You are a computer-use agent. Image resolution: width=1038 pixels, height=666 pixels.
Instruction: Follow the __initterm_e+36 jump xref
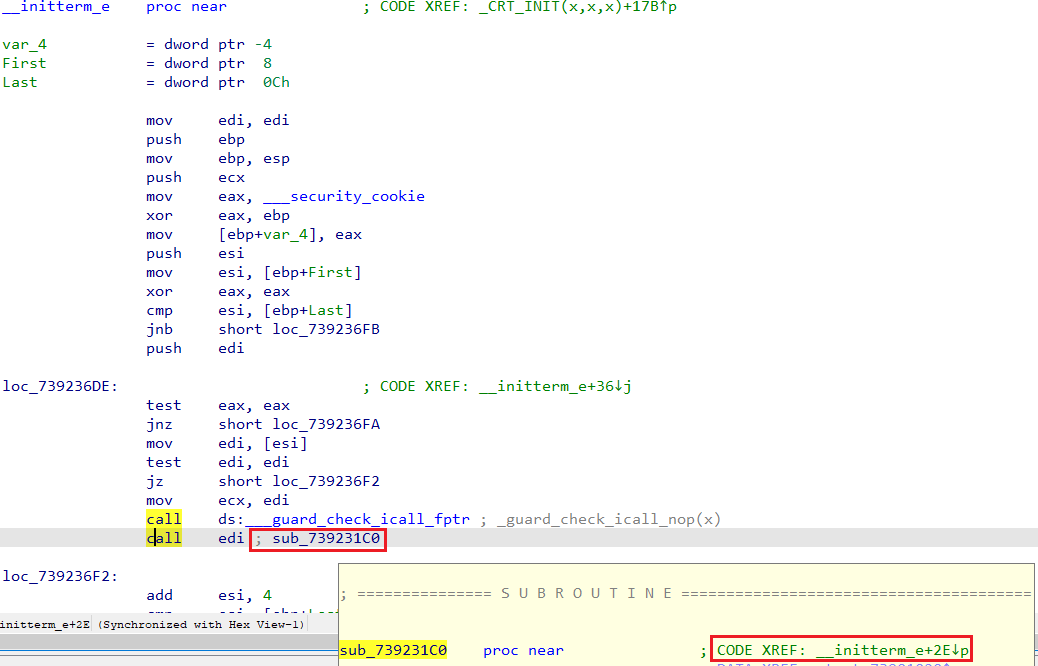pyautogui.click(x=555, y=387)
